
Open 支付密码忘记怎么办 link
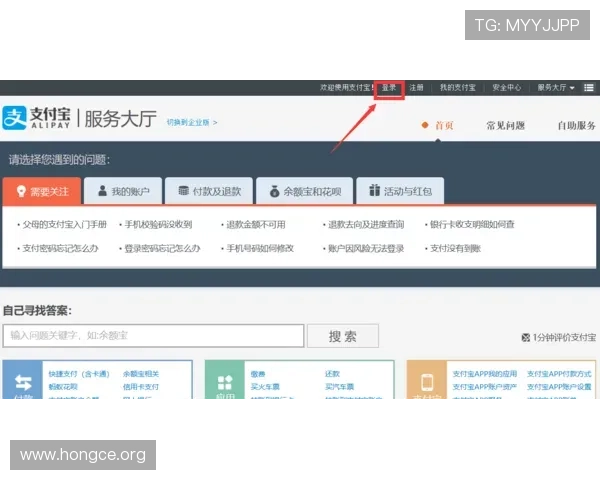(x=60, y=248)
